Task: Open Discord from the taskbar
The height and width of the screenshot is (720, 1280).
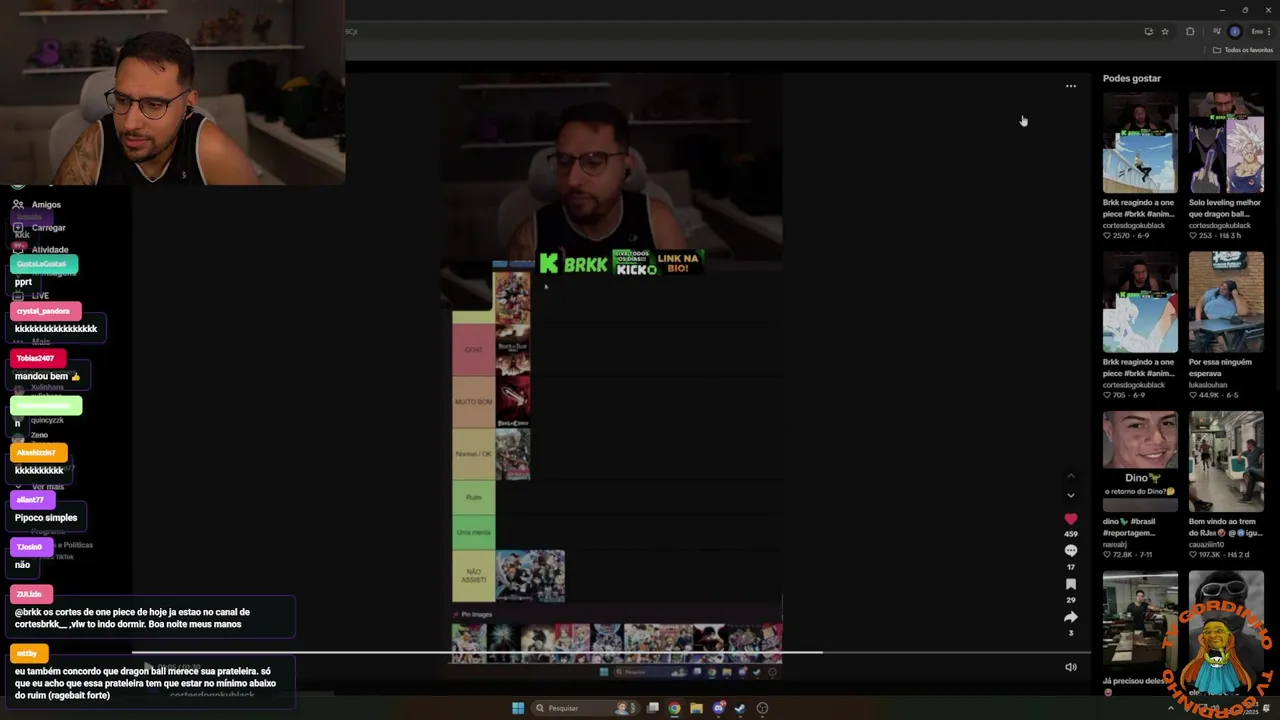Action: coord(718,708)
